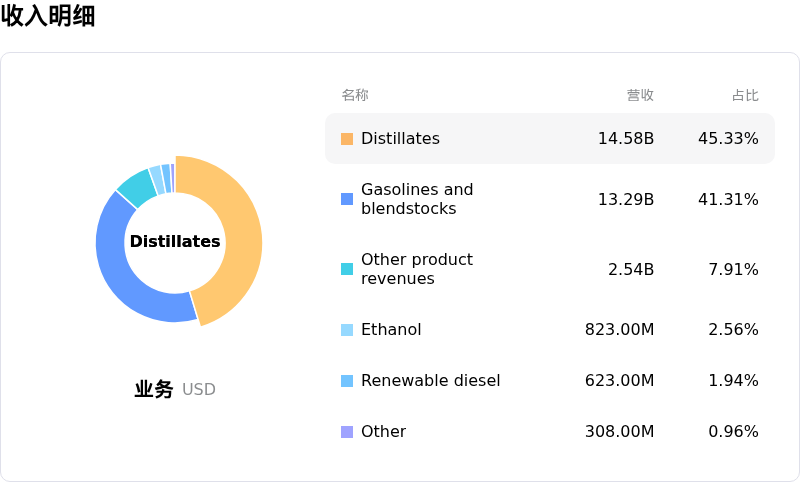Click the blue Gasolines and blendstocks swatch
This screenshot has width=800, height=482.
[347, 199]
